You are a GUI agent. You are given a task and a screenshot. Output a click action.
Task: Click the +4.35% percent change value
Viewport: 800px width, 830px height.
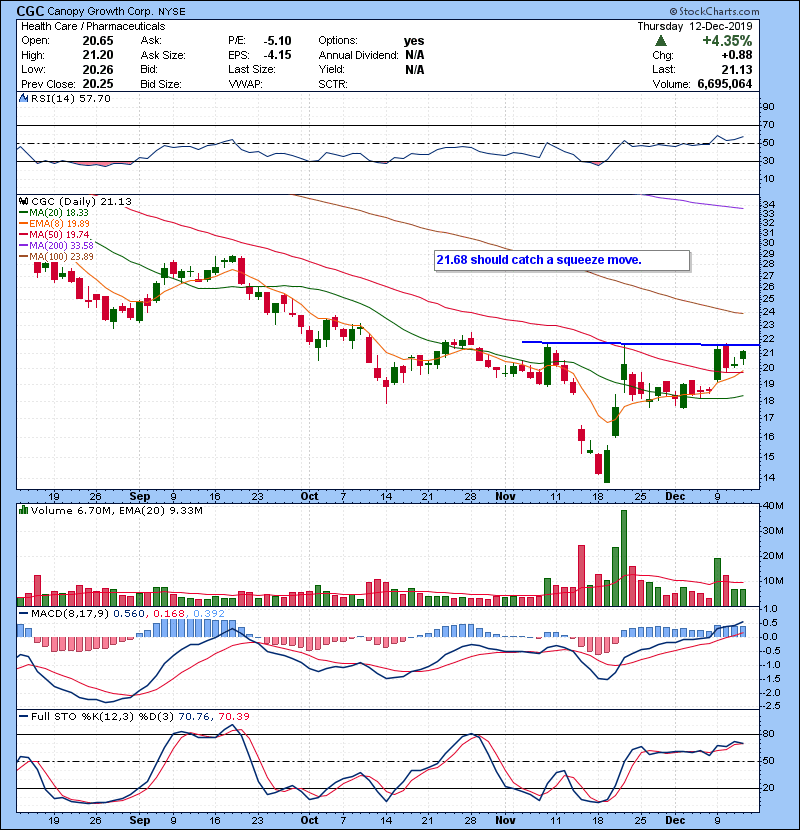point(727,41)
